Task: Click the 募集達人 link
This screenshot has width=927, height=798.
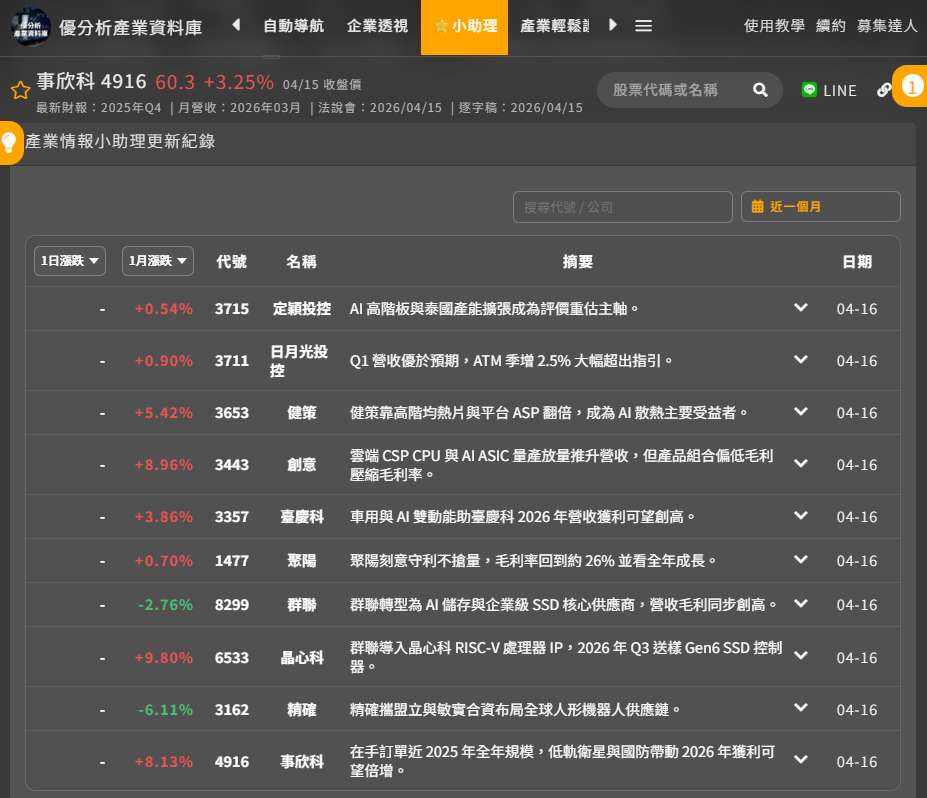Action: (886, 26)
